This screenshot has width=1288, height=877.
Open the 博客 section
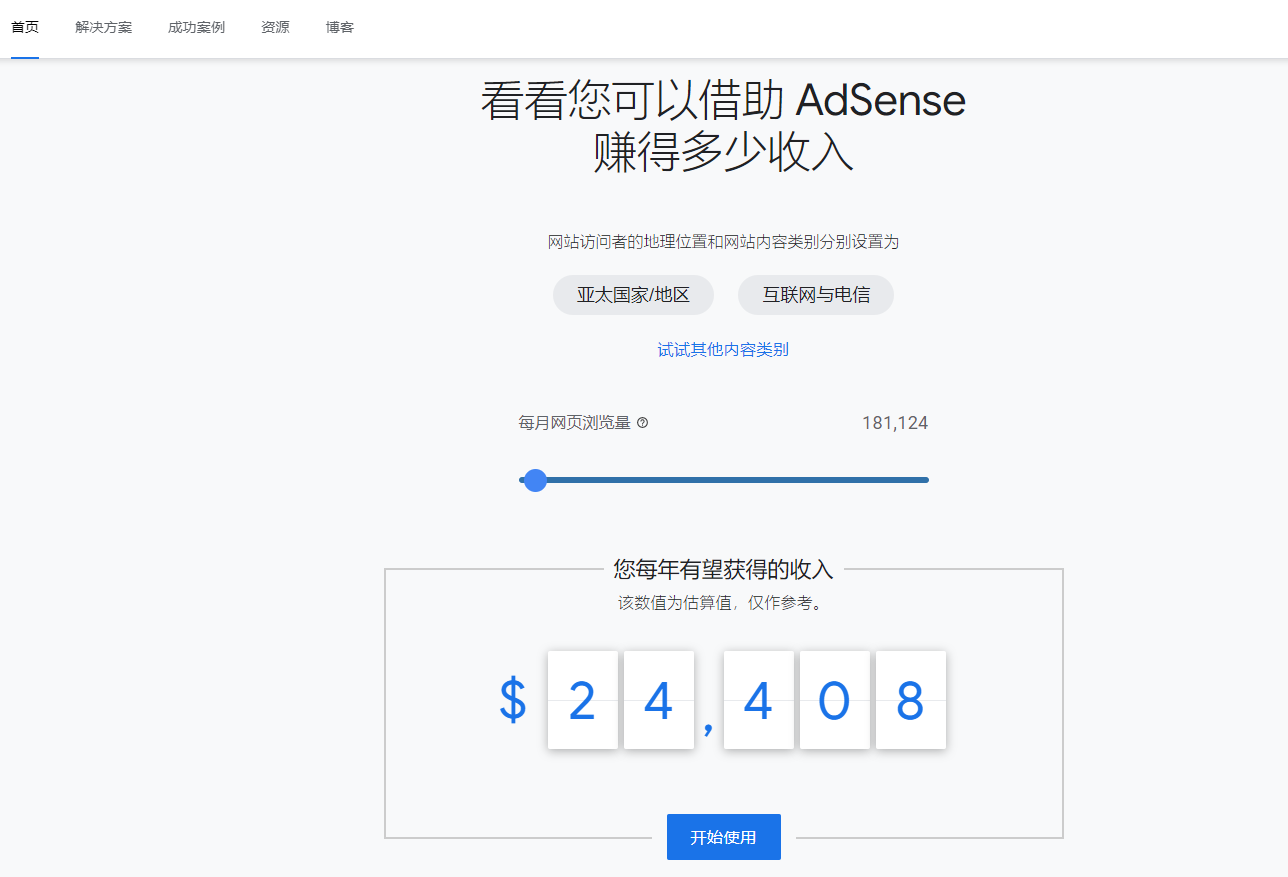[x=340, y=27]
